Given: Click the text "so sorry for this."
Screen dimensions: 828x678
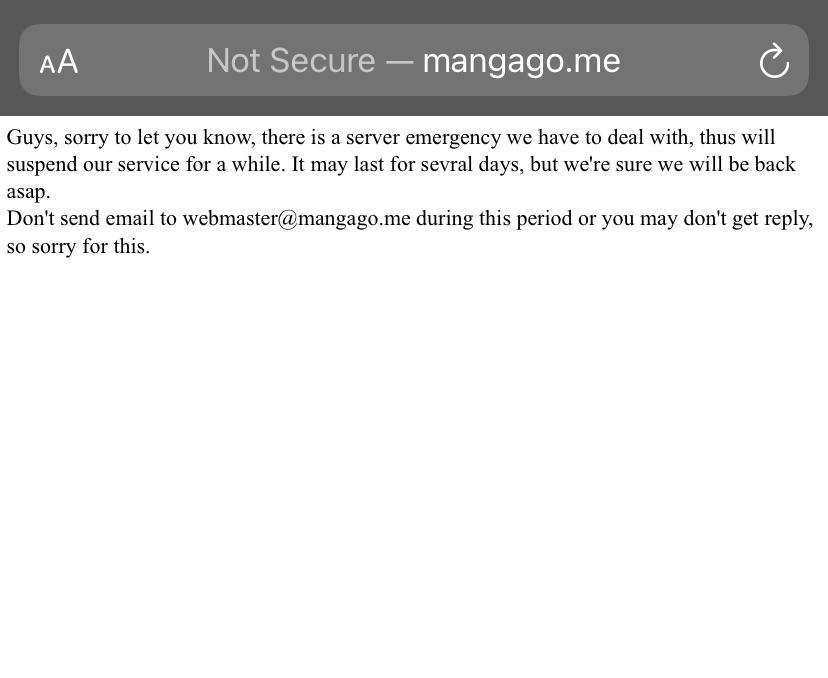Looking at the screenshot, I should coord(78,246).
